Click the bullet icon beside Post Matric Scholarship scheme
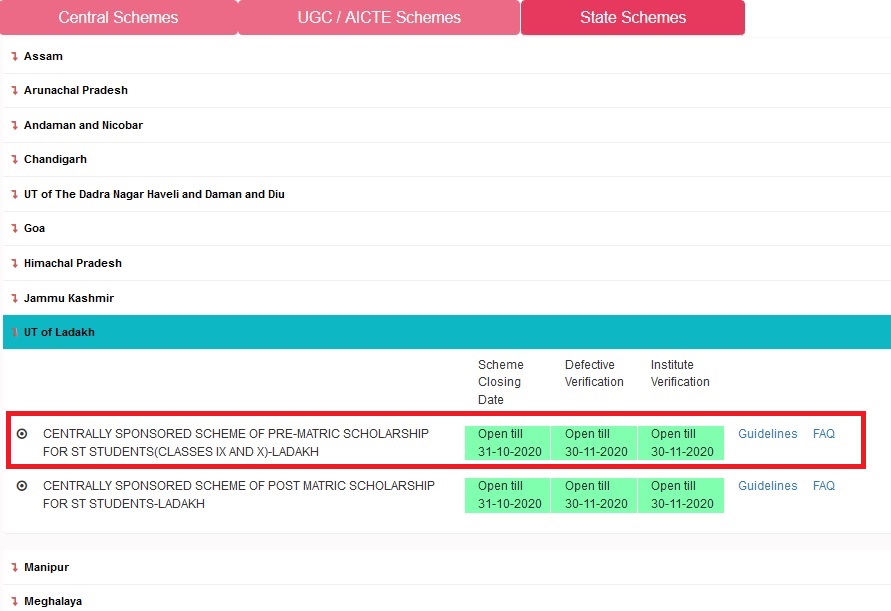891x611 pixels. pyautogui.click(x=22, y=486)
